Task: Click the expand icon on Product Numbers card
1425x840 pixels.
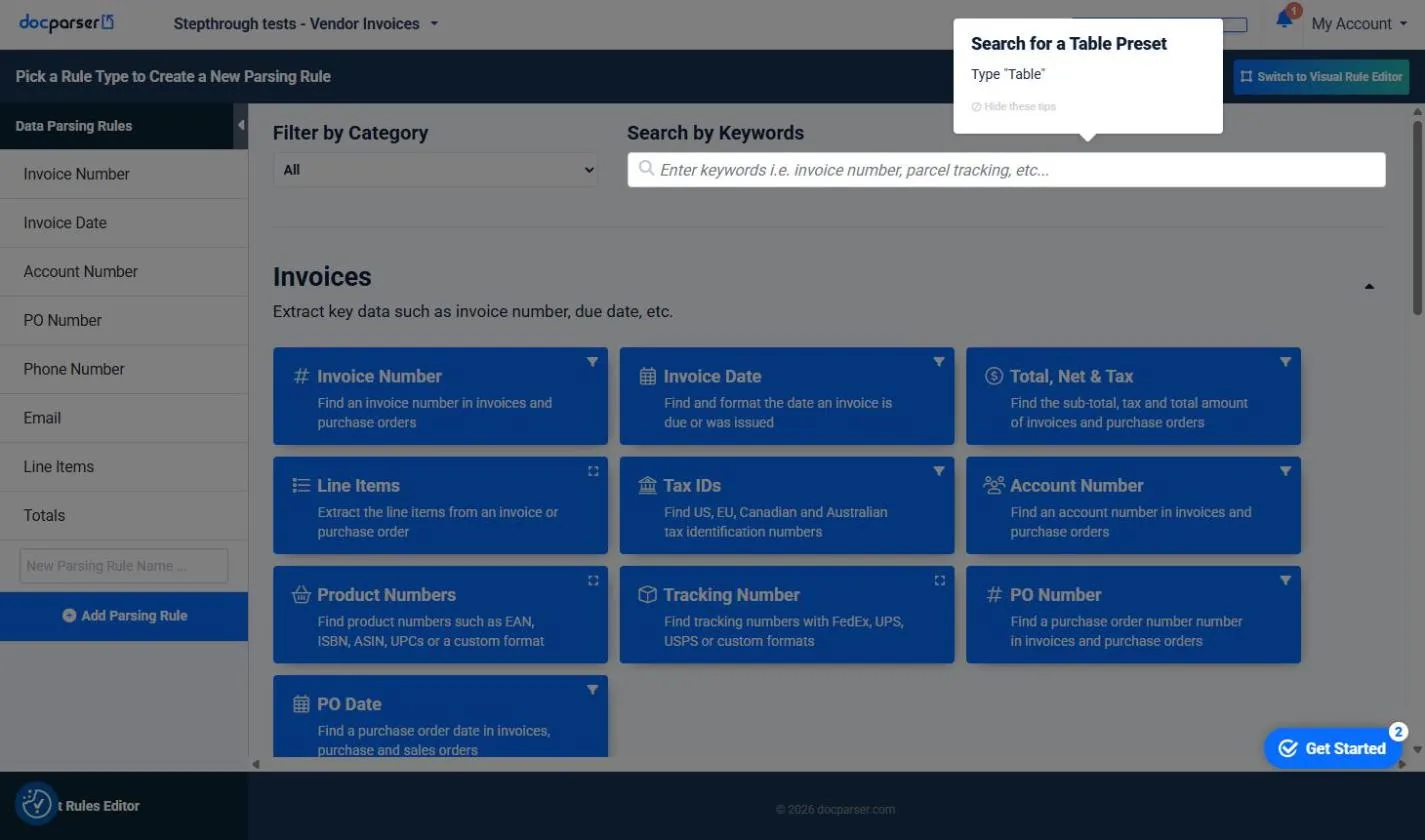Action: tap(593, 580)
